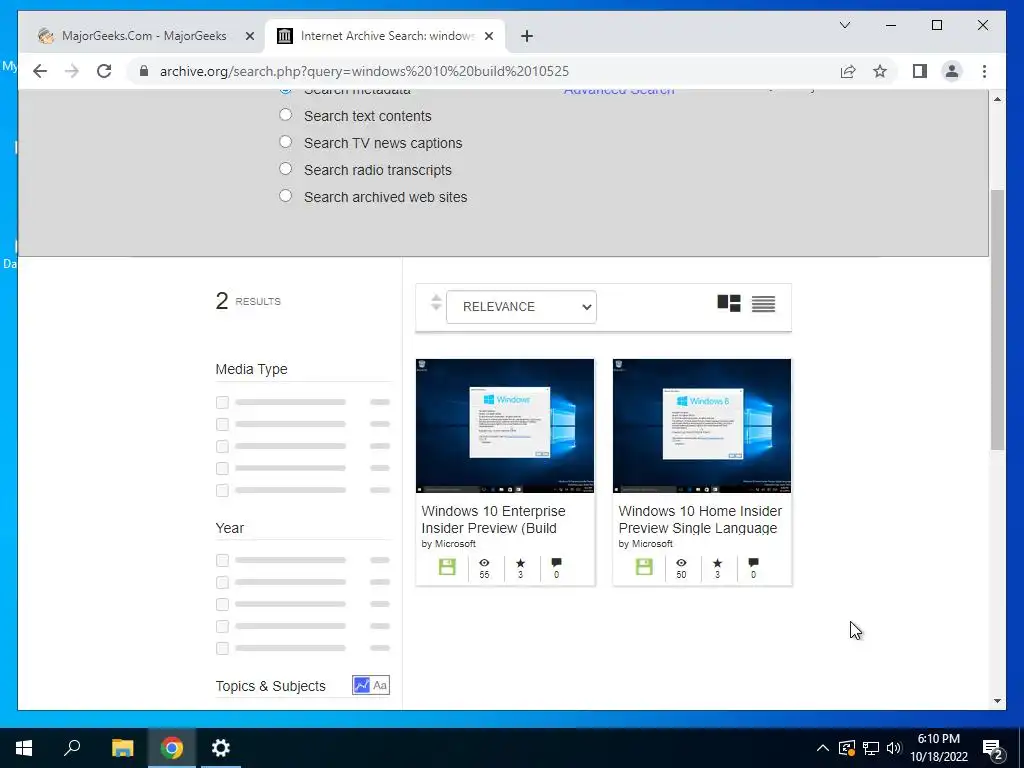Viewport: 1024px width, 768px height.
Task: Click reviews comment icon on Enterprise result
Action: 556,563
